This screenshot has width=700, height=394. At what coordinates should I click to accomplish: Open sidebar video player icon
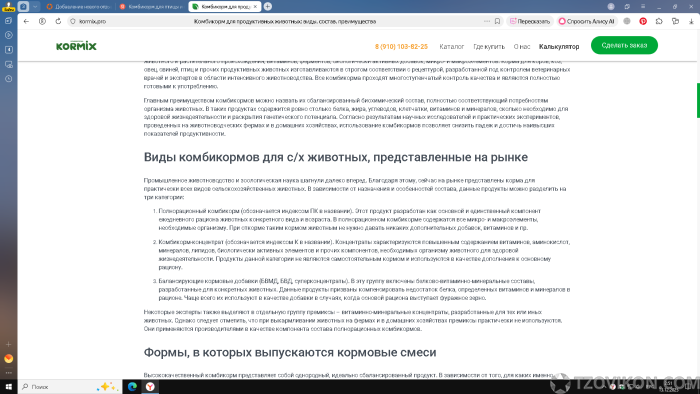coord(8,35)
